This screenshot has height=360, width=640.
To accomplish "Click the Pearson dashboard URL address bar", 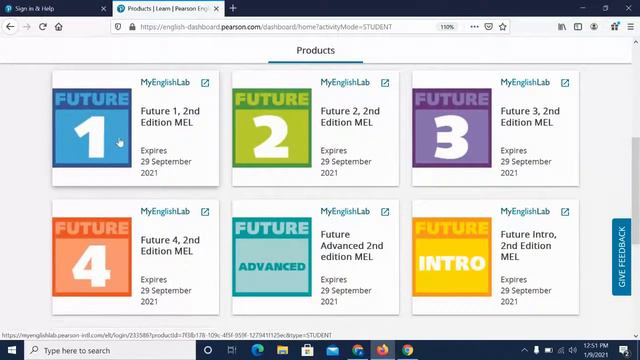I will (x=266, y=27).
